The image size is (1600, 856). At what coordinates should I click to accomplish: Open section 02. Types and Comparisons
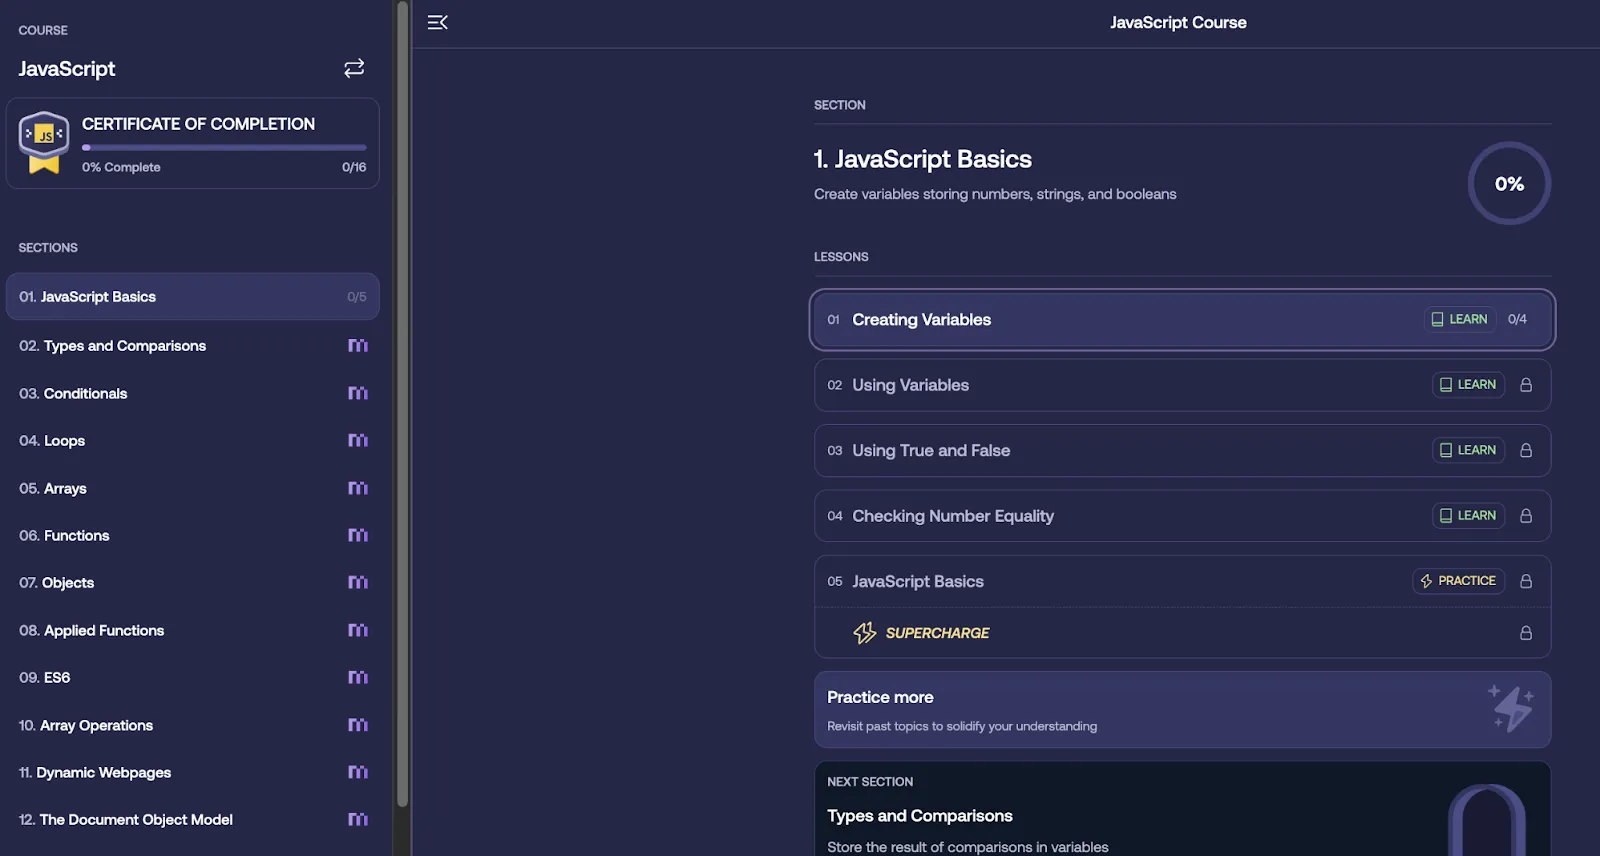click(x=193, y=346)
